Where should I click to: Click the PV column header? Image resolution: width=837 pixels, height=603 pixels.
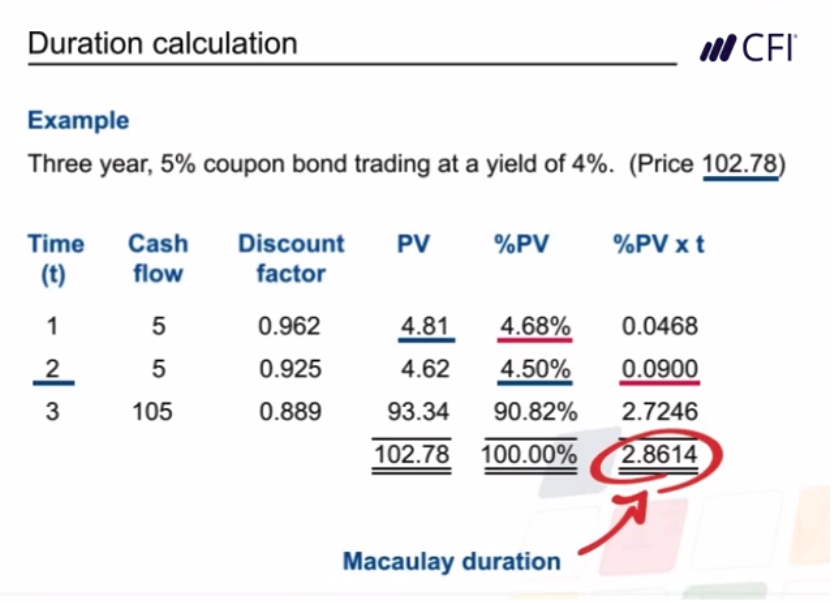(x=413, y=244)
